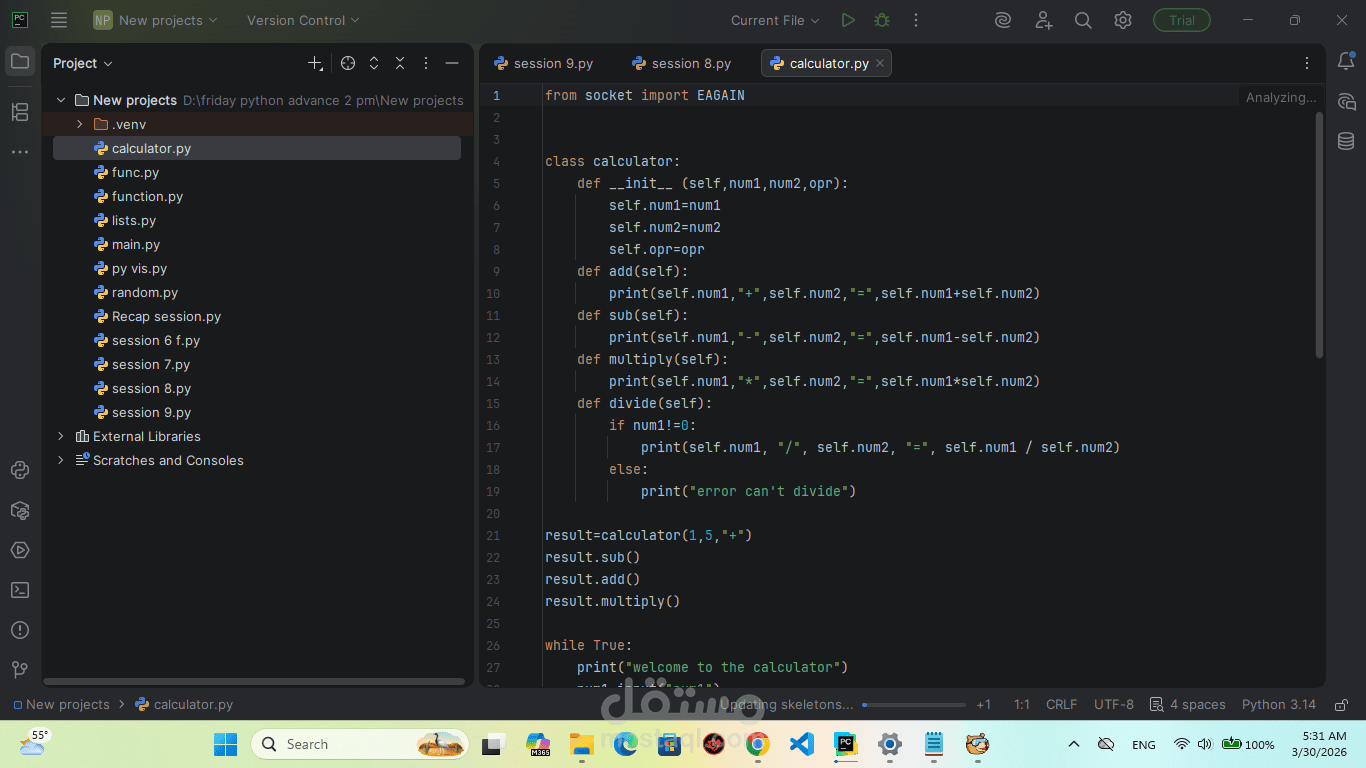Open line:column 1:1 position indicator

click(x=1022, y=704)
